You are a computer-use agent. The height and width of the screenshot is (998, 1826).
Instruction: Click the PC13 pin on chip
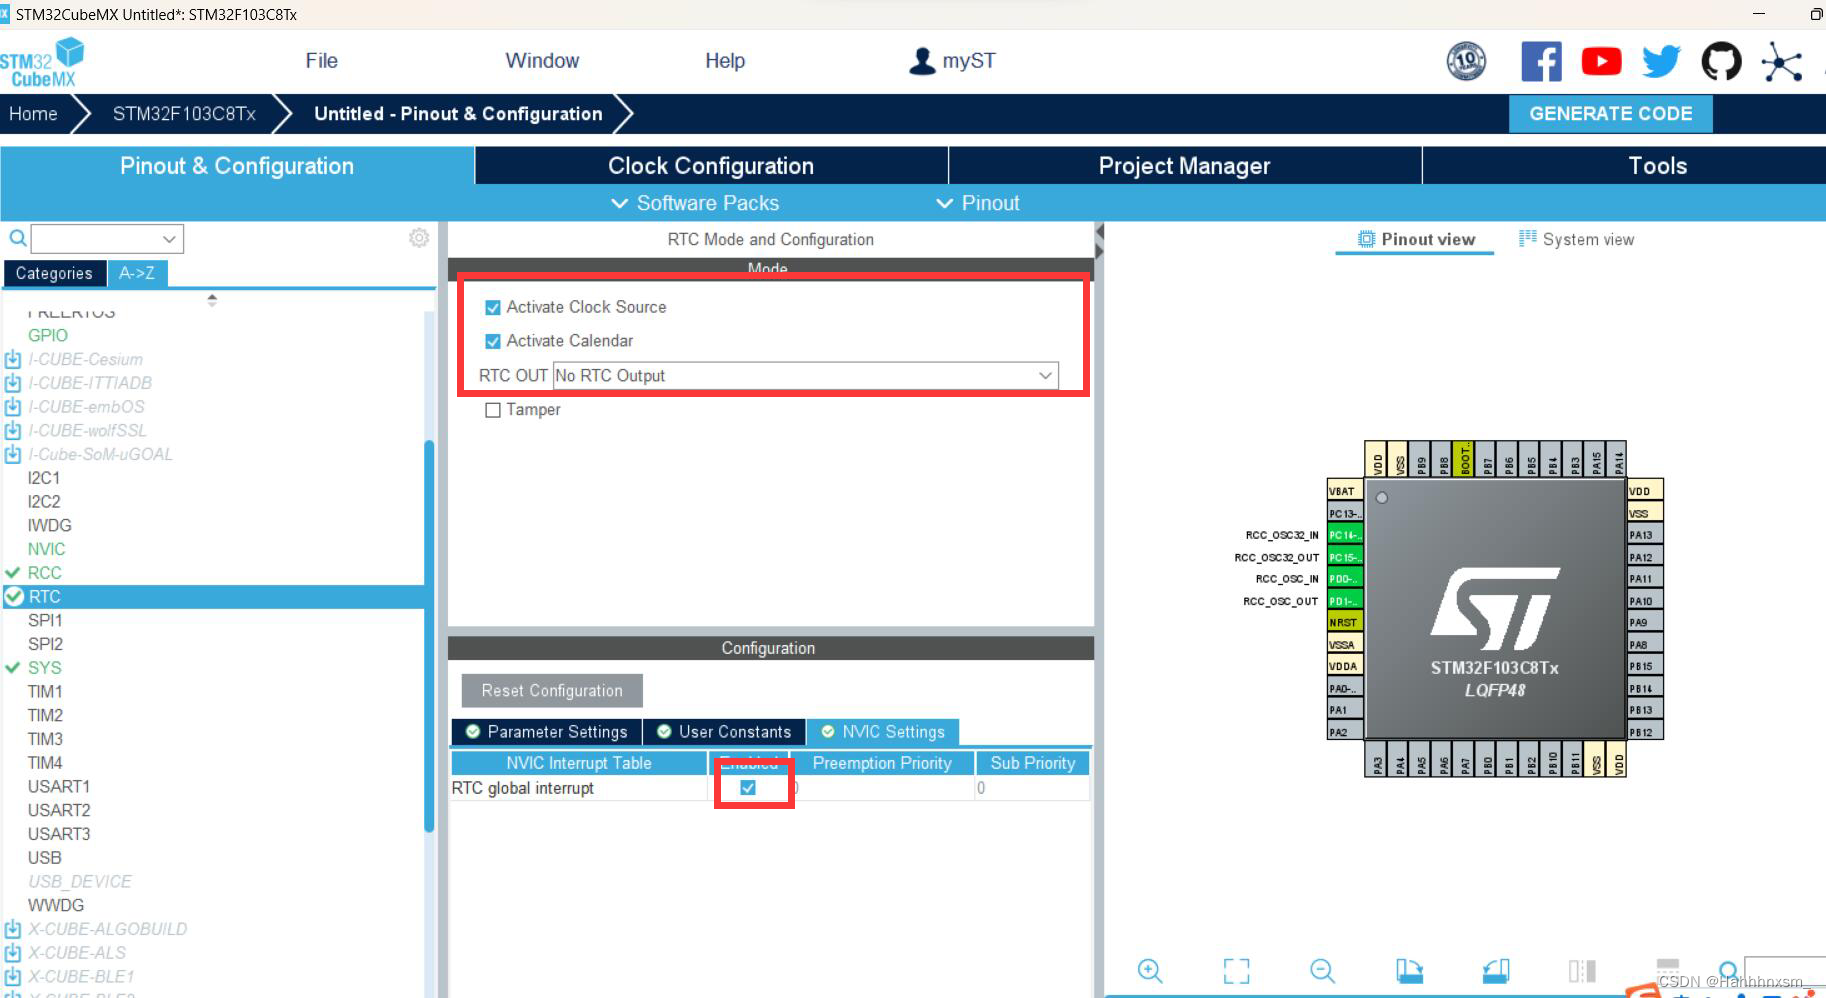tap(1344, 513)
